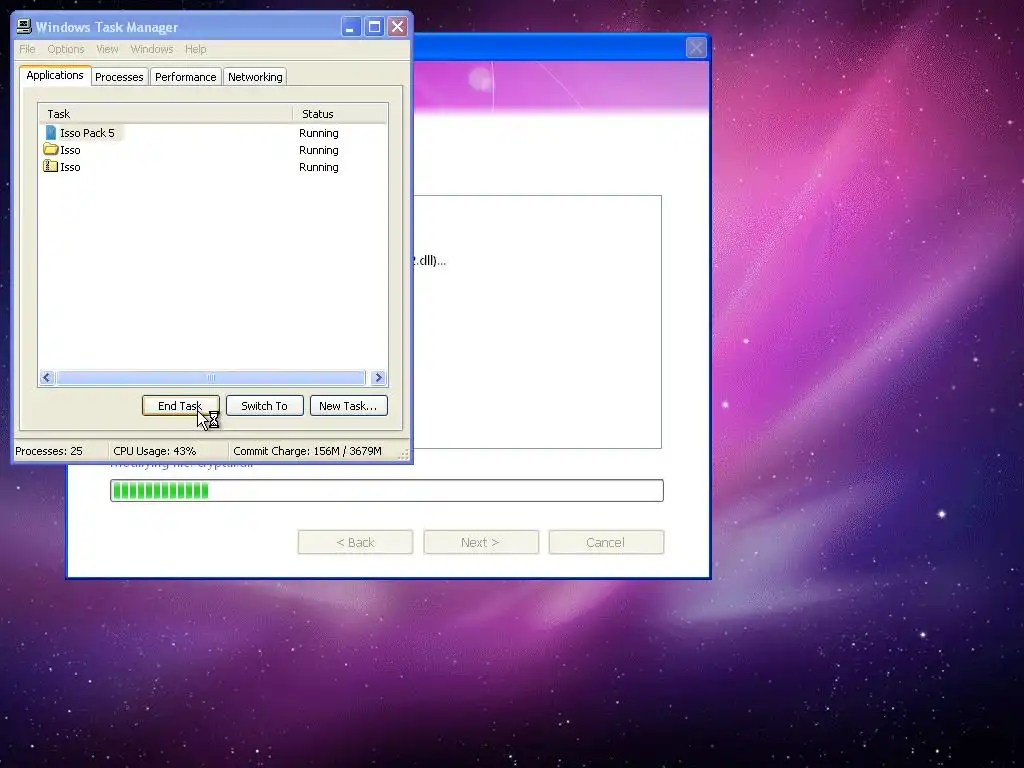Switch to the Processes tab
The image size is (1024, 768).
(120, 77)
